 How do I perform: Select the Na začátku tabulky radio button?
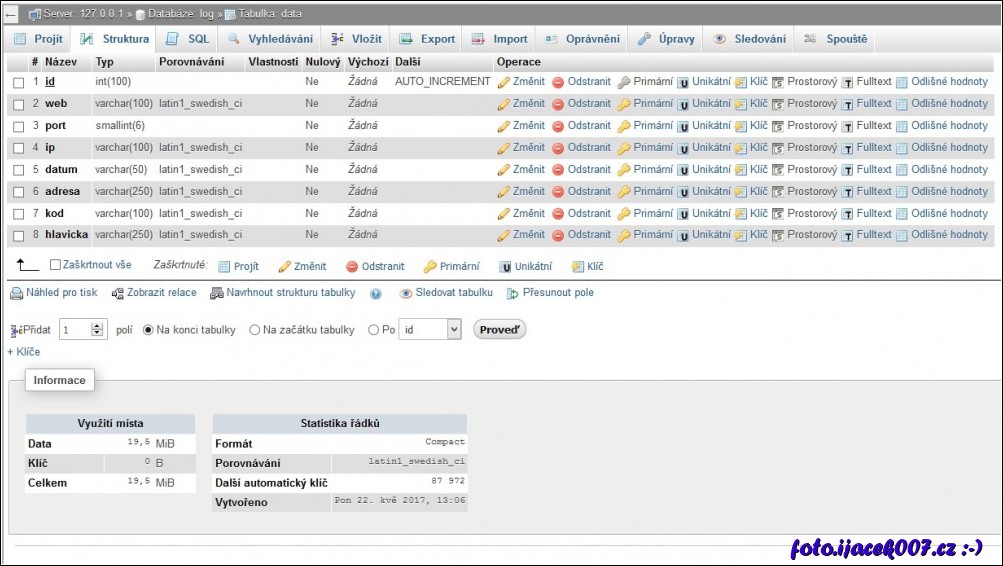pos(255,330)
